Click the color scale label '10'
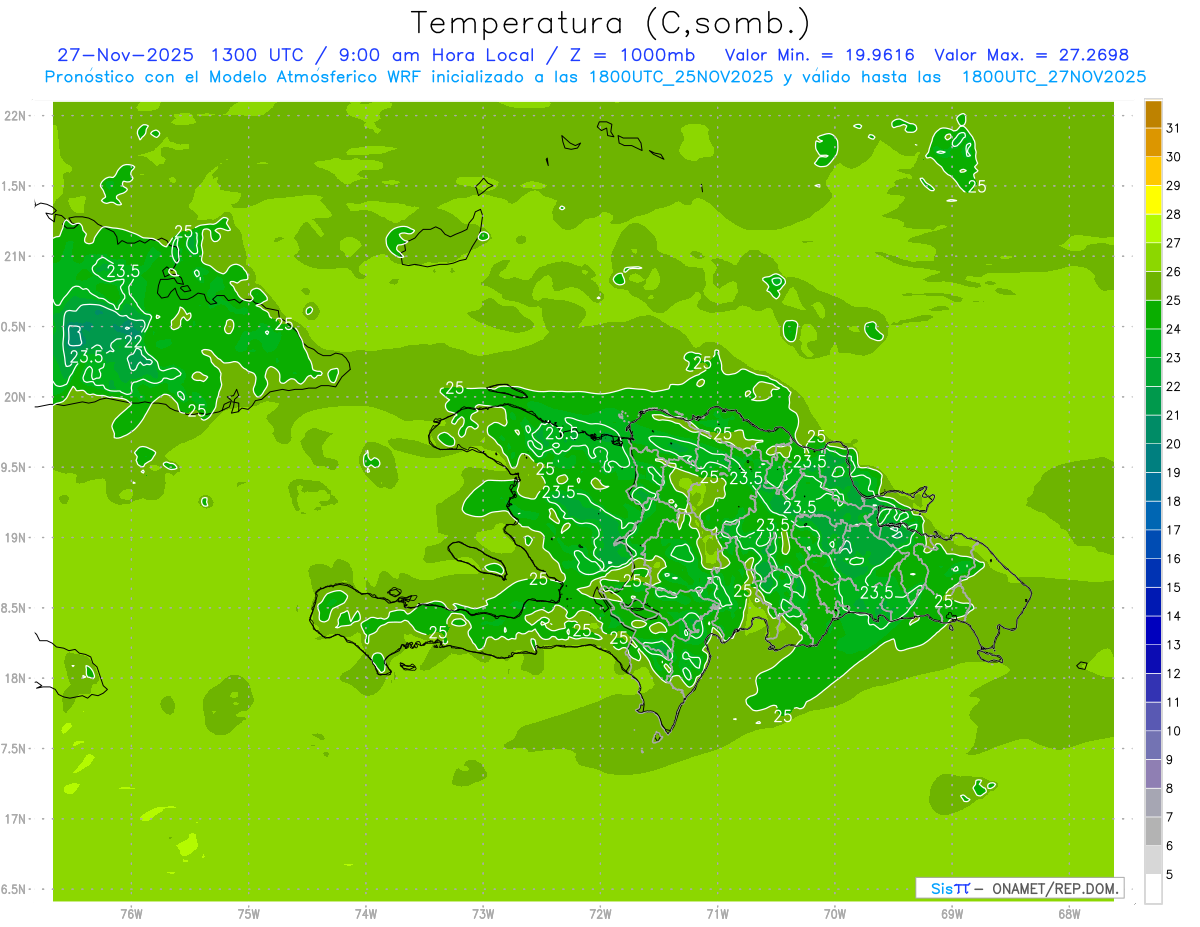This screenshot has width=1200, height=927. coord(1173,731)
